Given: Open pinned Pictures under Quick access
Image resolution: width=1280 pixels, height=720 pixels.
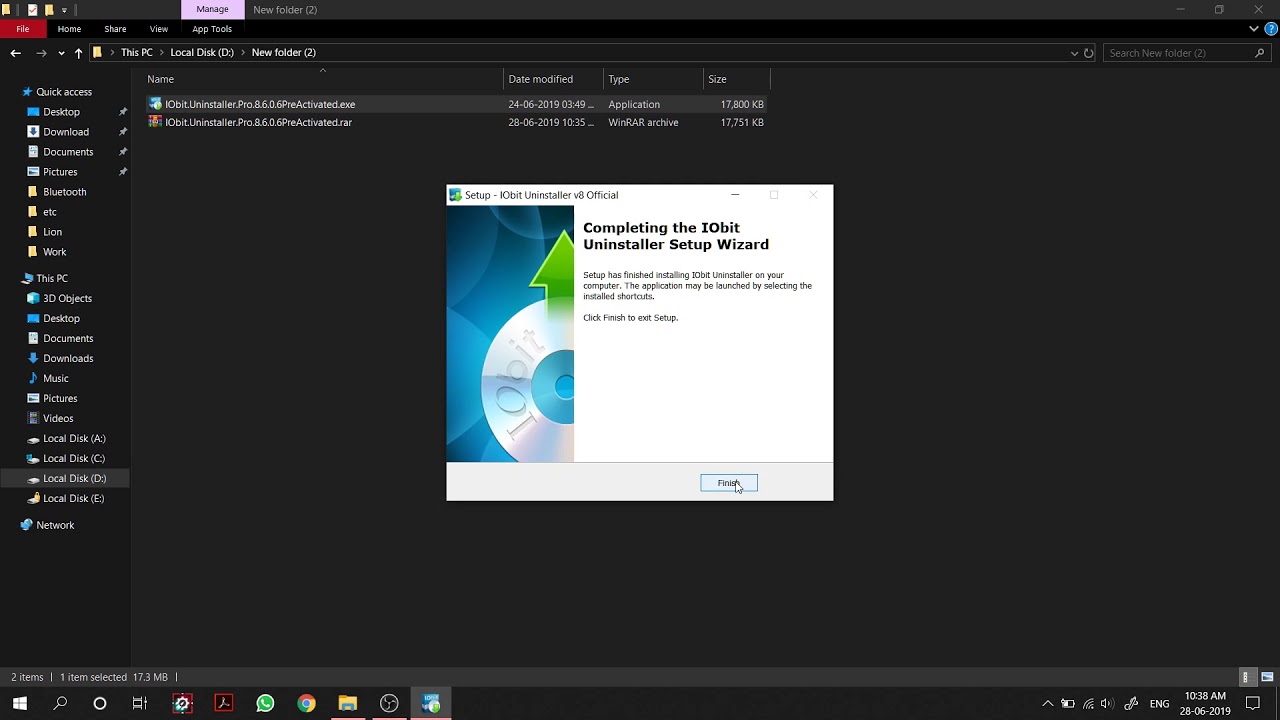Looking at the screenshot, I should click(x=60, y=172).
